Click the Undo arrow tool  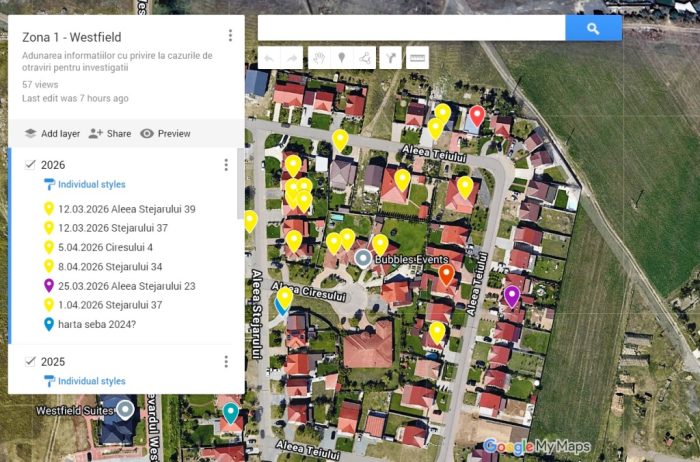click(x=269, y=58)
